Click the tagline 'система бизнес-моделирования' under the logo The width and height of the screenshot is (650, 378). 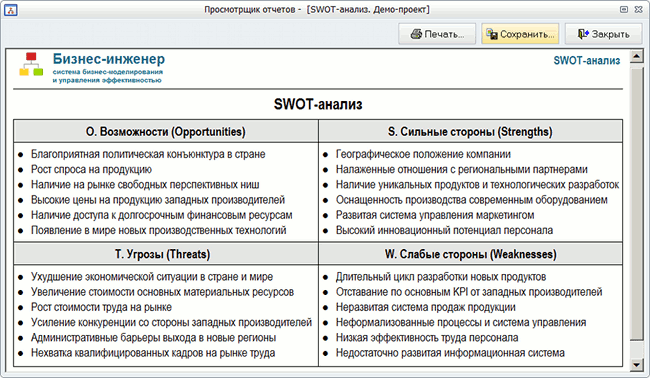point(108,72)
